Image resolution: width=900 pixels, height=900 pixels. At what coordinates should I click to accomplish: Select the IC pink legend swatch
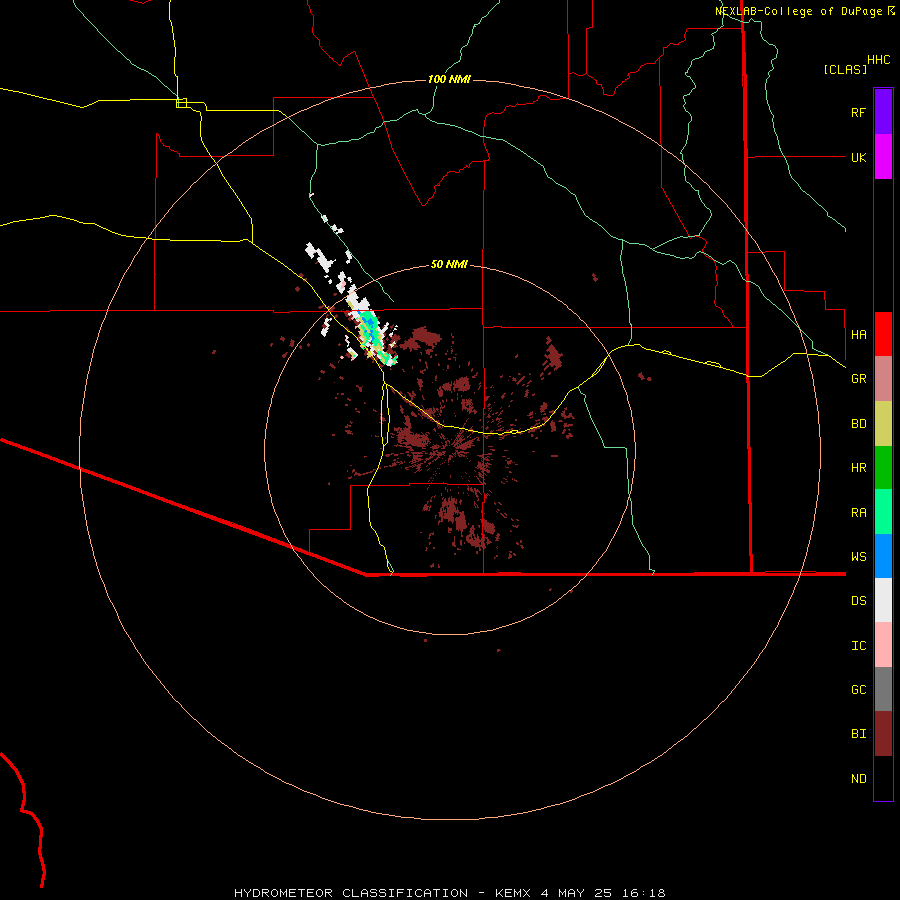[883, 645]
